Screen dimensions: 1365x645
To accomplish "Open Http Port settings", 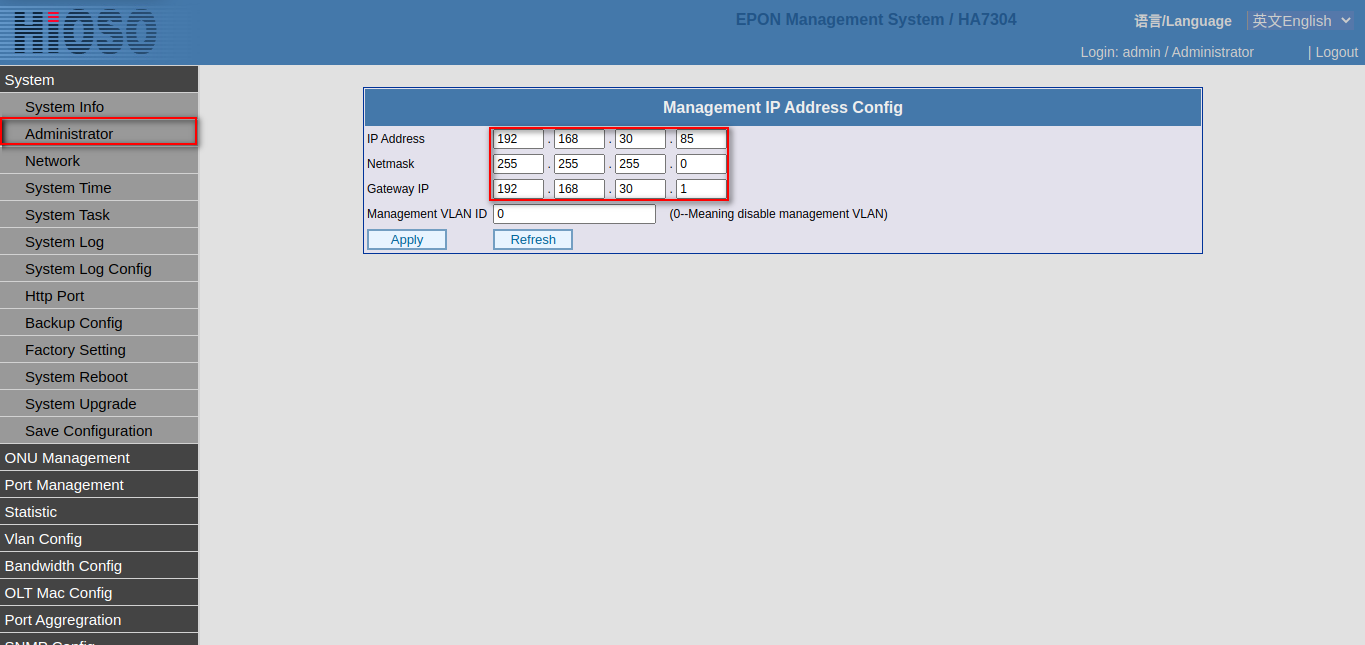I will coord(55,296).
